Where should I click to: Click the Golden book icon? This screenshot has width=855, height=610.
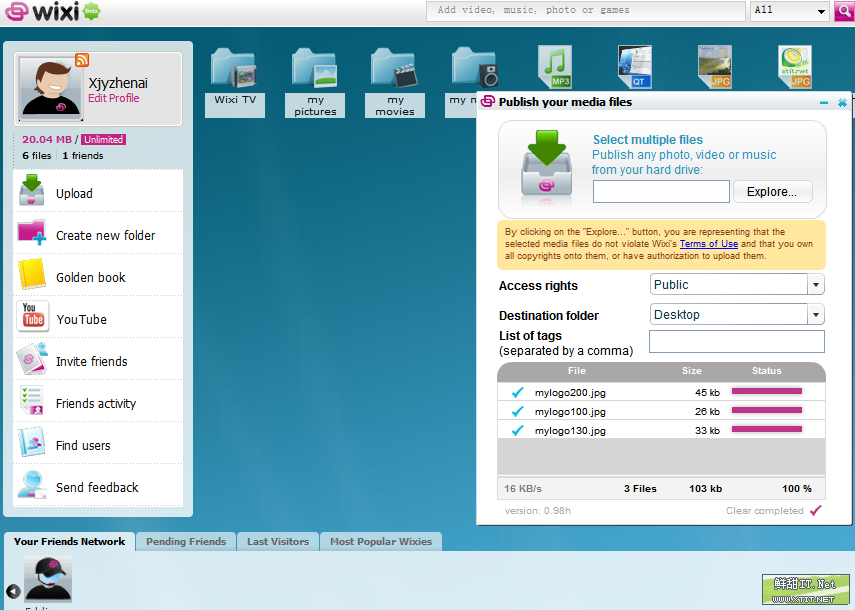point(32,274)
